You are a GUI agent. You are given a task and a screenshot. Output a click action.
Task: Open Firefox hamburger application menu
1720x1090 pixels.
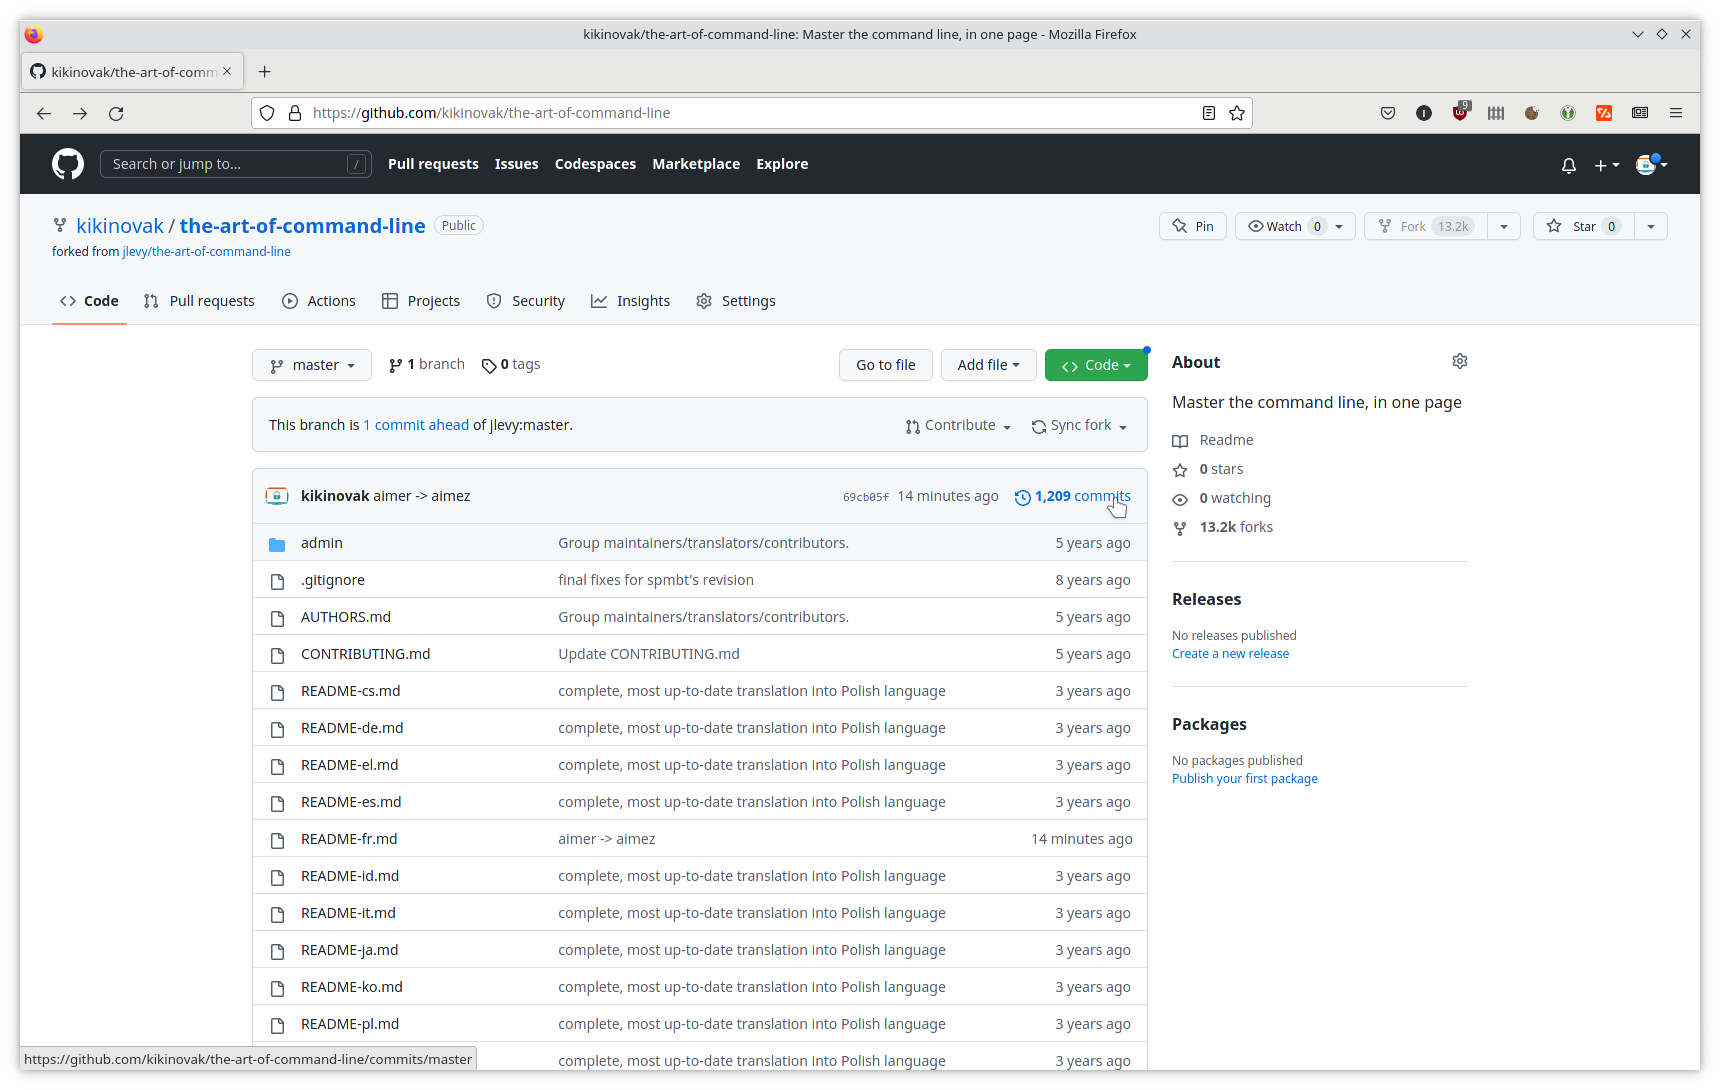(x=1676, y=113)
